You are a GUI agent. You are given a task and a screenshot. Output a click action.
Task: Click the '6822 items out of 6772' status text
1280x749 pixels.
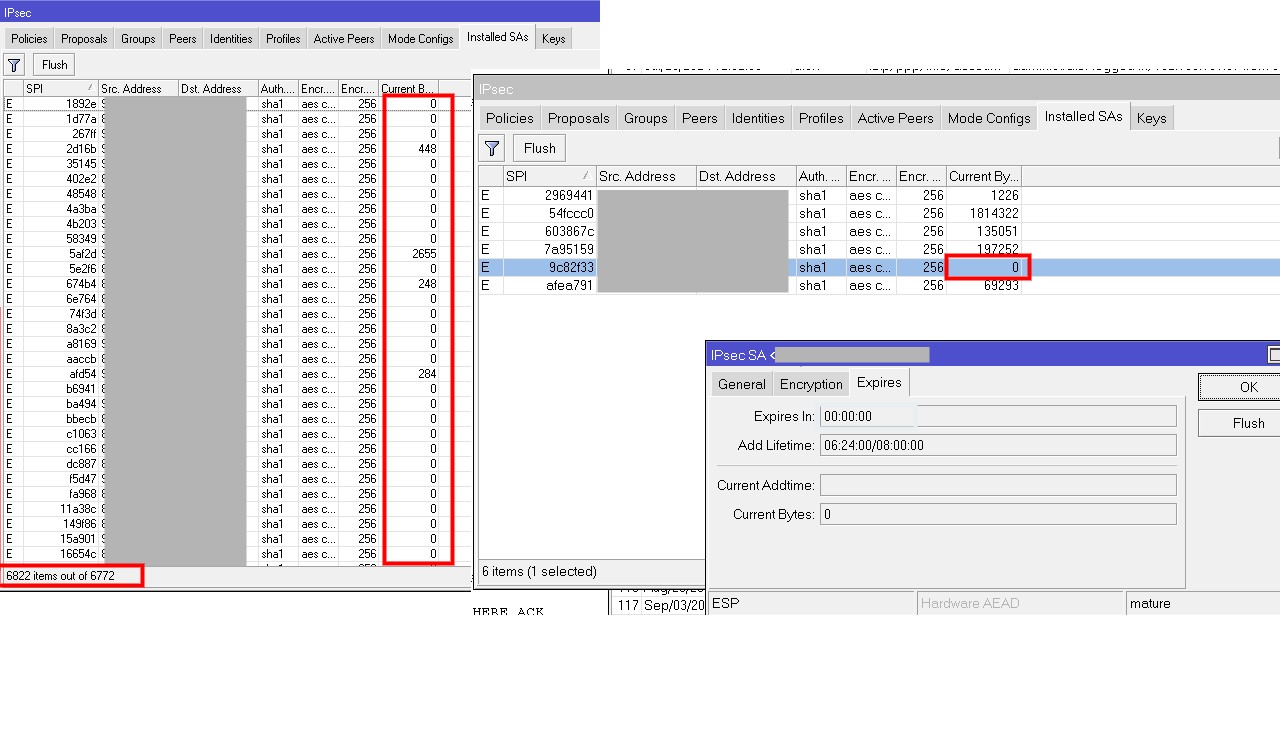pos(60,576)
